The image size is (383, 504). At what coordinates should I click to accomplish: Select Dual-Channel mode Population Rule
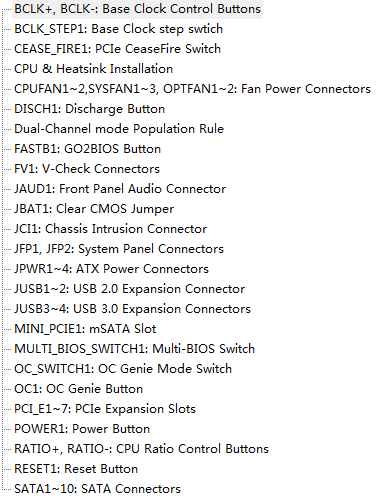(119, 129)
